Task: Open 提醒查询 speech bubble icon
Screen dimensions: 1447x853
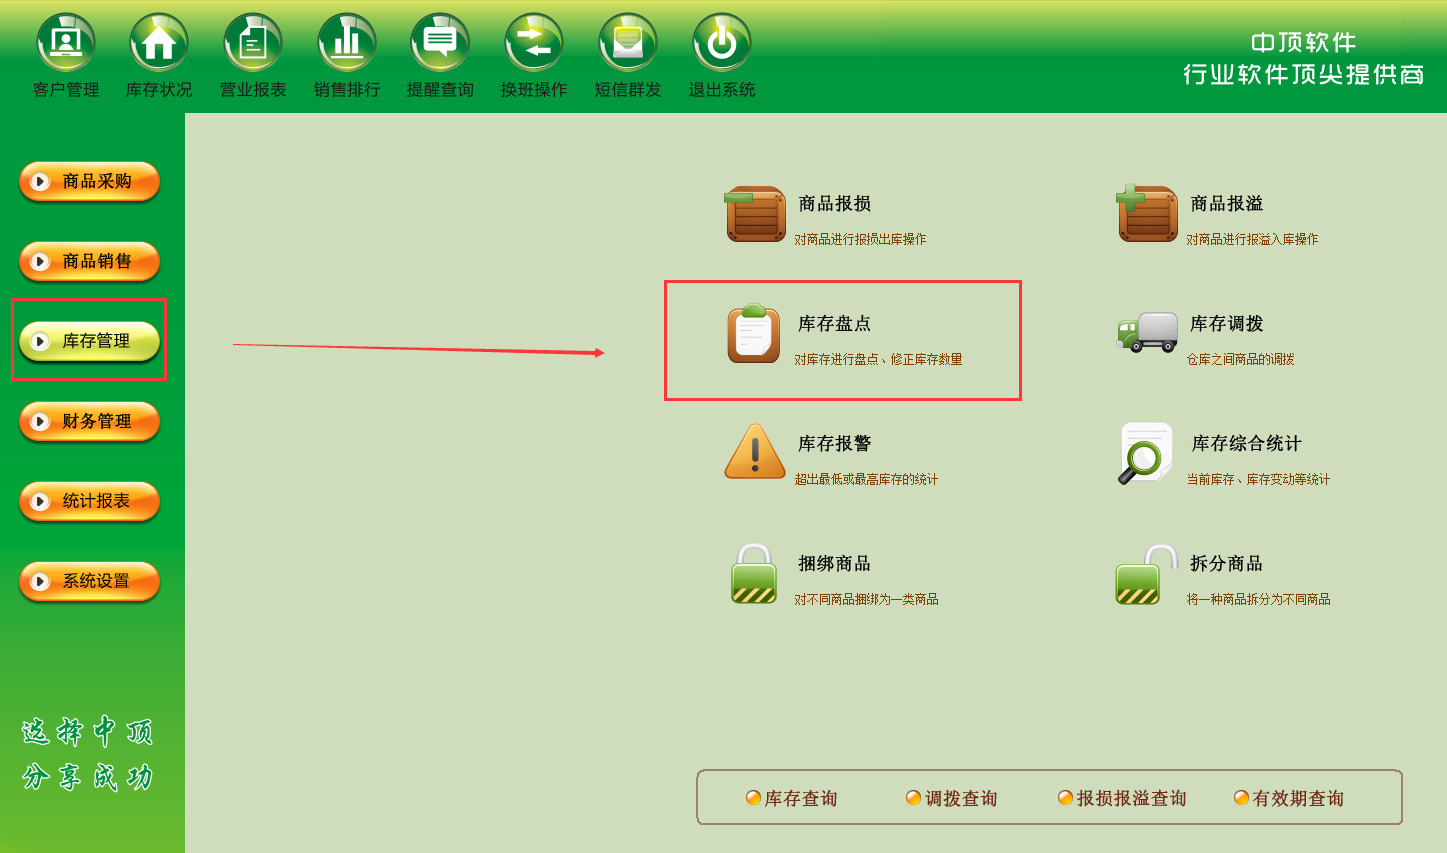Action: (x=440, y=42)
